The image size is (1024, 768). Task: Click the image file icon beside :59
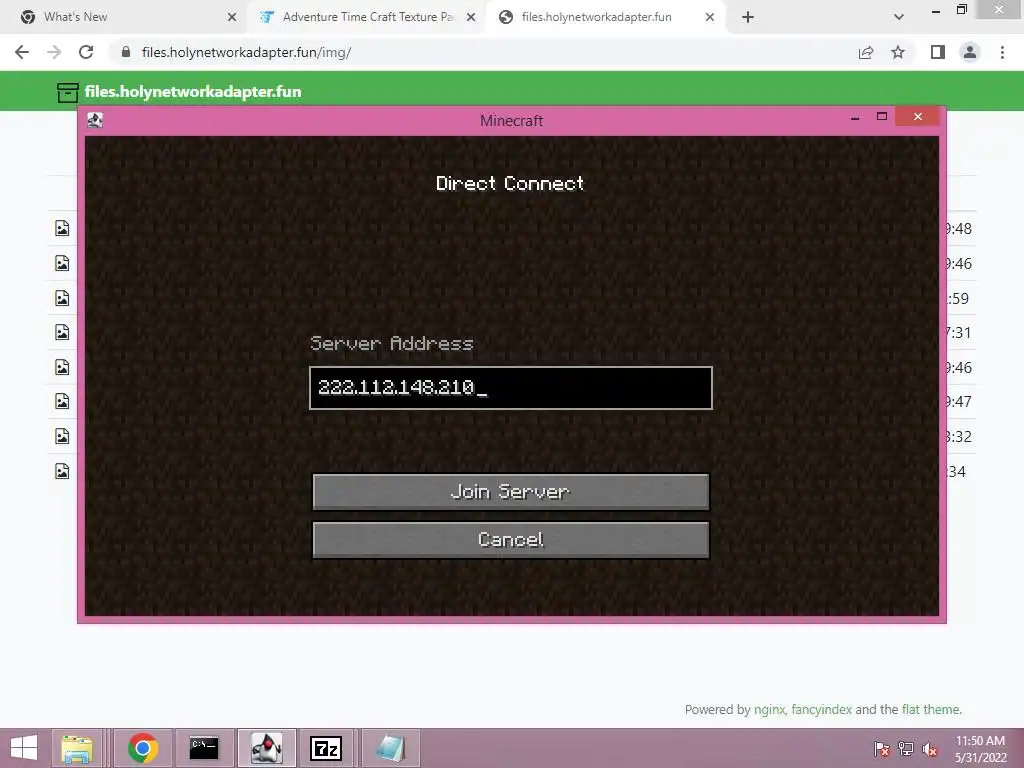(62, 298)
